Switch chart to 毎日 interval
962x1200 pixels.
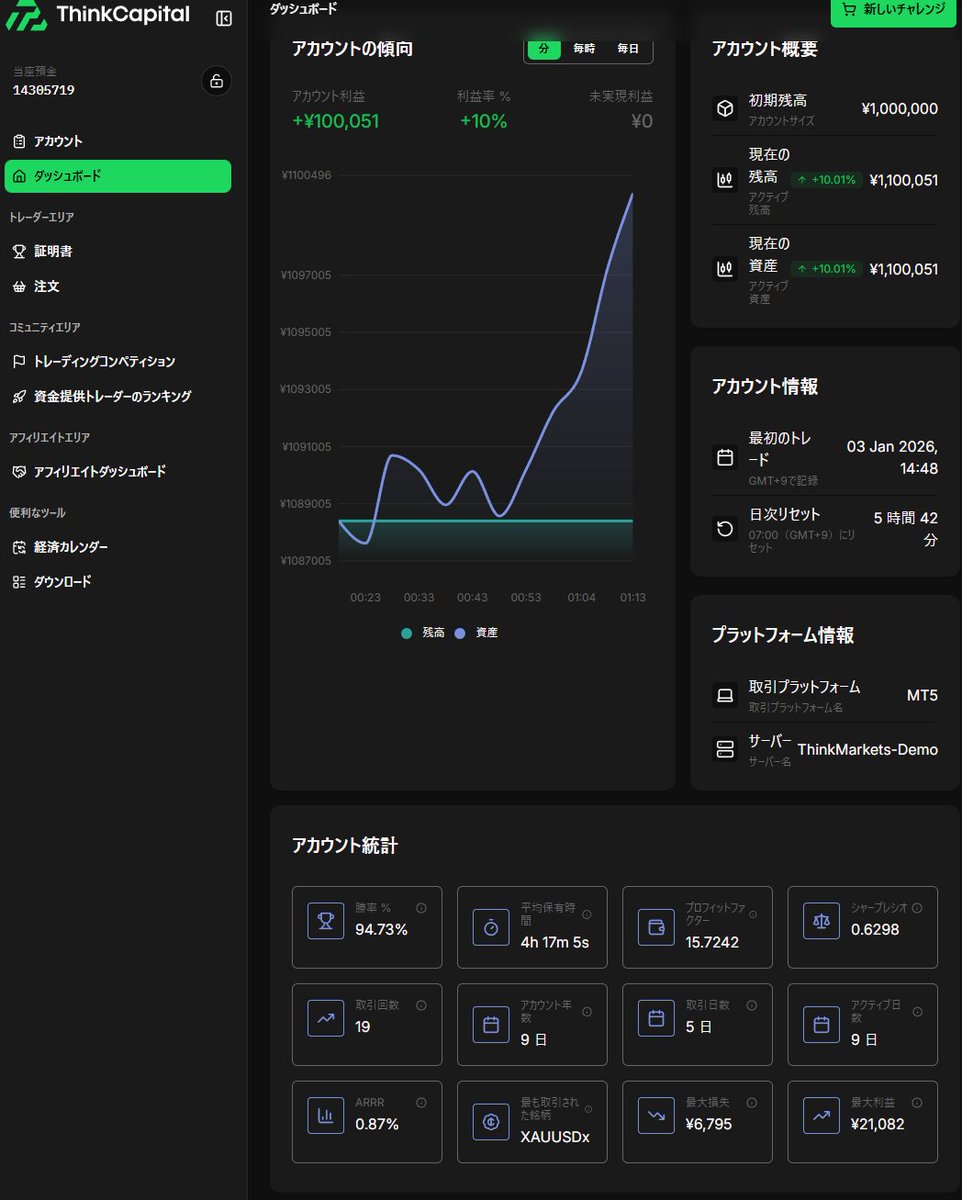pyautogui.click(x=628, y=48)
